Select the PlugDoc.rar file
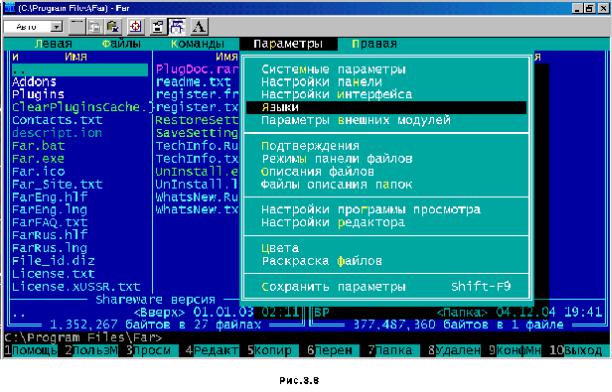Image resolution: width=612 pixels, height=392 pixels. pos(197,69)
